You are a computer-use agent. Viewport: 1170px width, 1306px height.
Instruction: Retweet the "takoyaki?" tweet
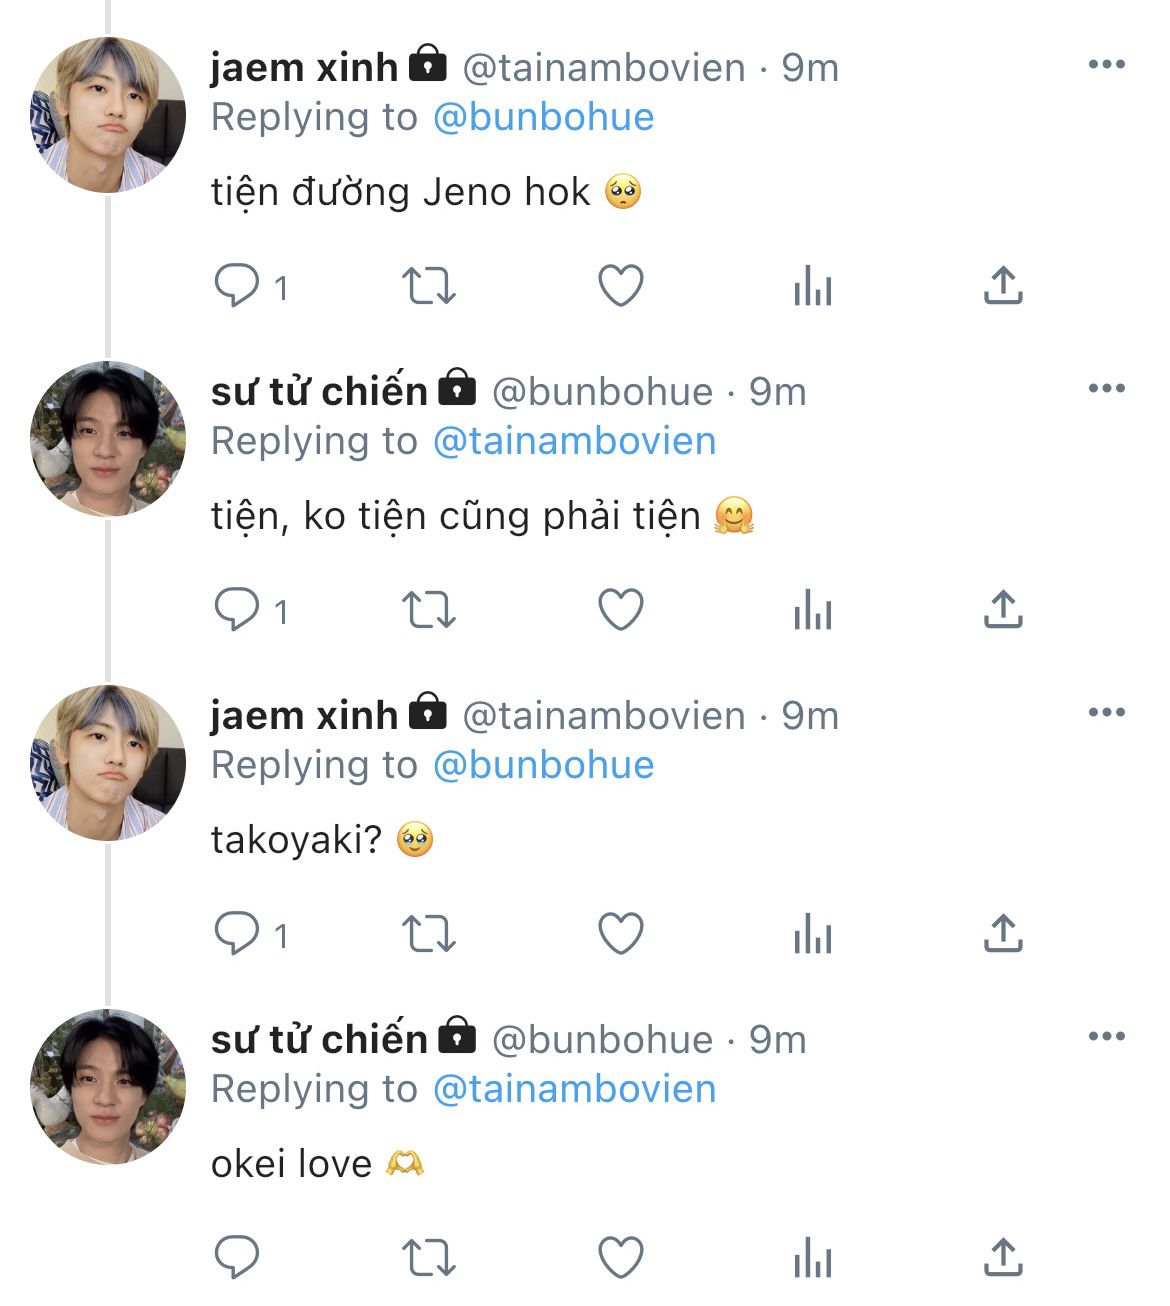(428, 935)
